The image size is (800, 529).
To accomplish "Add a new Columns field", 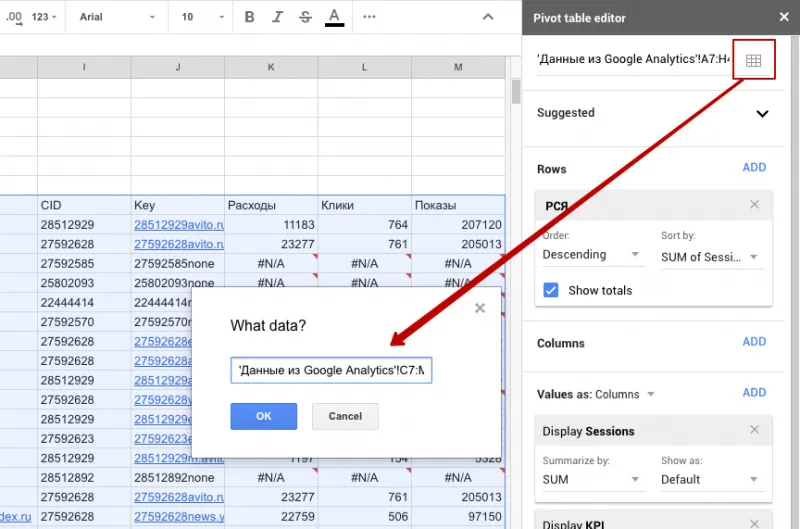I will [x=754, y=341].
